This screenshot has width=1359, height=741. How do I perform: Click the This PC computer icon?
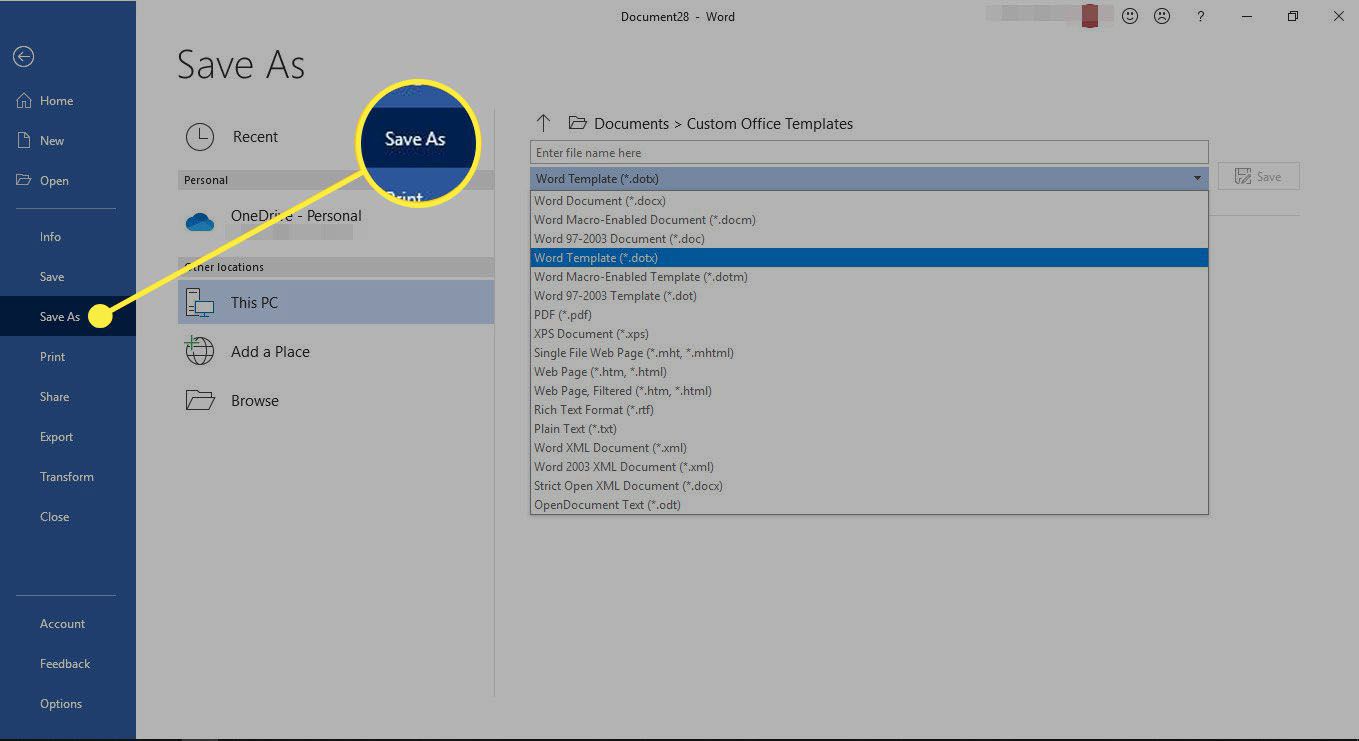pyautogui.click(x=200, y=302)
